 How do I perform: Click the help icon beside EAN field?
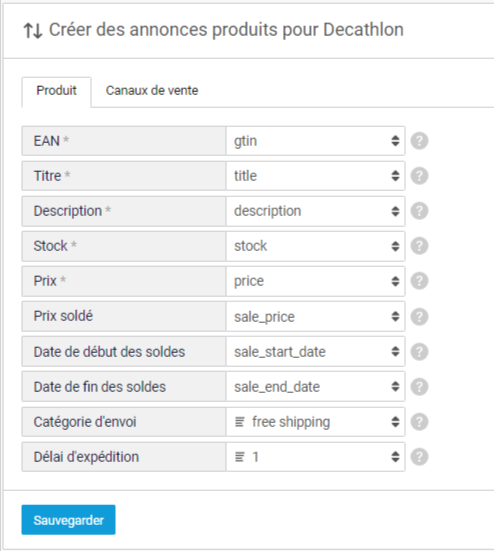click(x=420, y=141)
